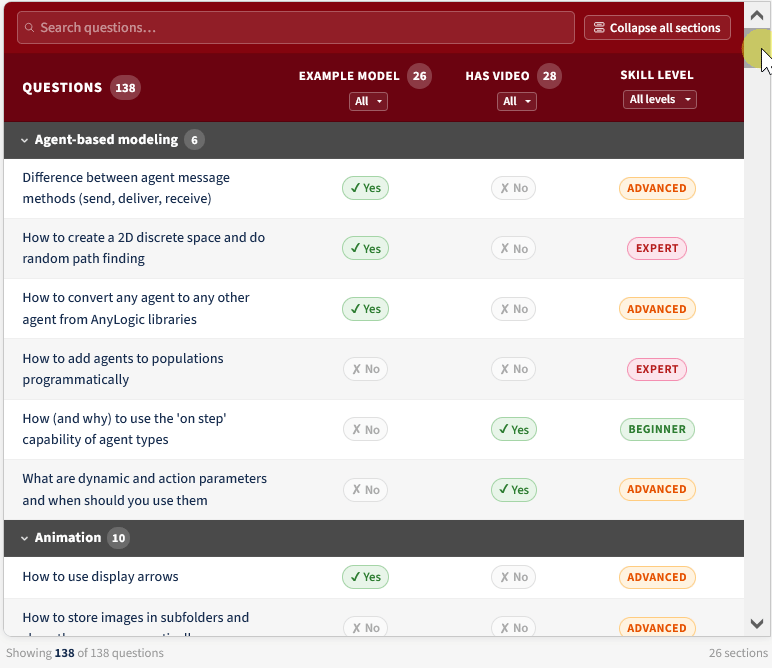Click the Example Model count badge 26
Screen dimensions: 772x668
(419, 76)
